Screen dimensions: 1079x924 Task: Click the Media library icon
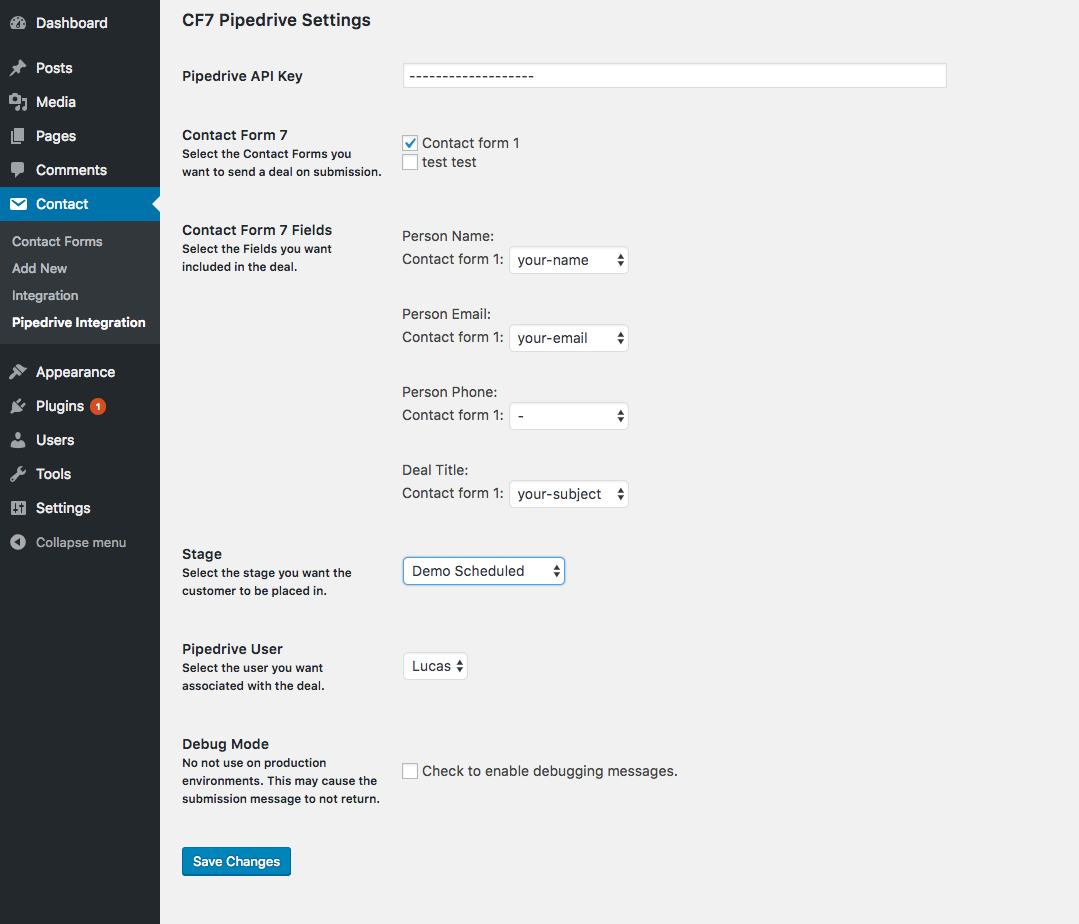pos(18,102)
